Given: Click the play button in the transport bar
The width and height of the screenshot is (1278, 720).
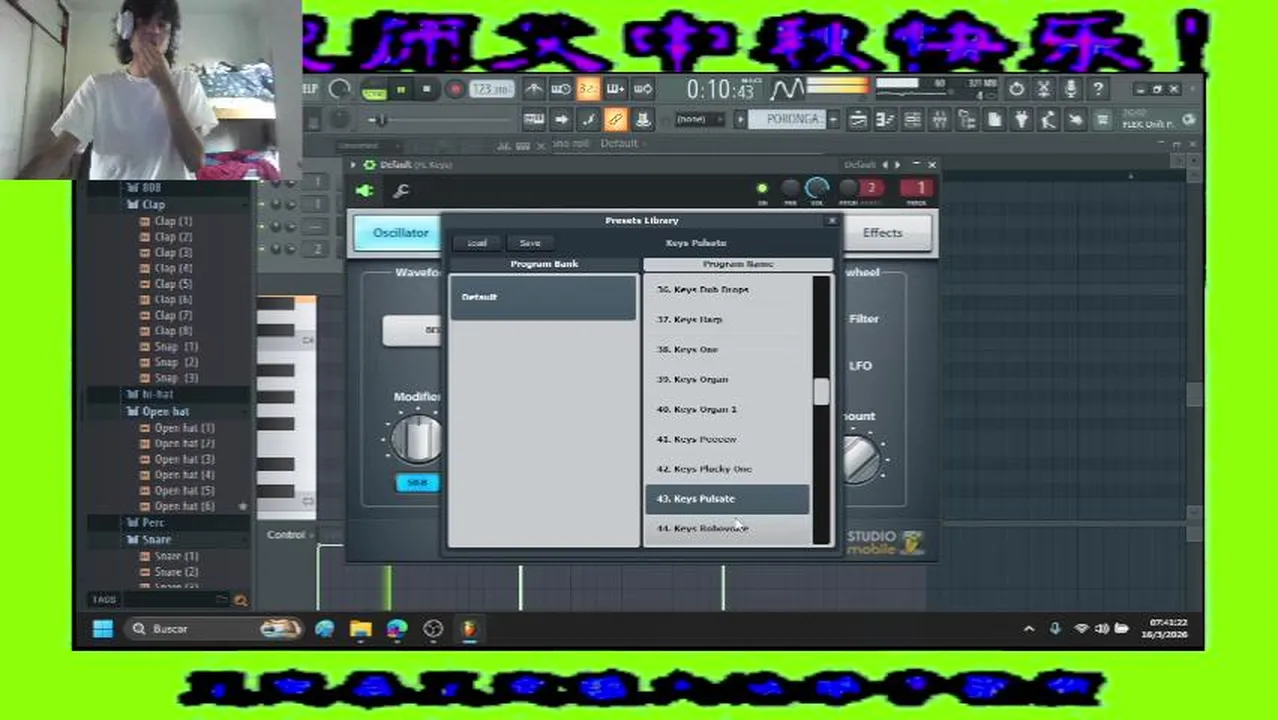Looking at the screenshot, I should pos(401,89).
